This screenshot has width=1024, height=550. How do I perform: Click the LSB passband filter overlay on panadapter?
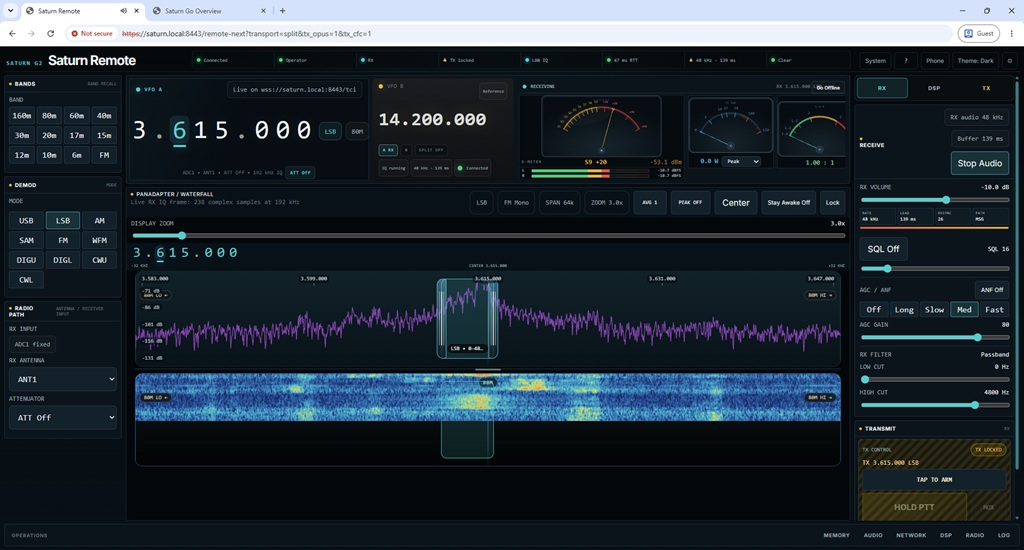[x=468, y=319]
